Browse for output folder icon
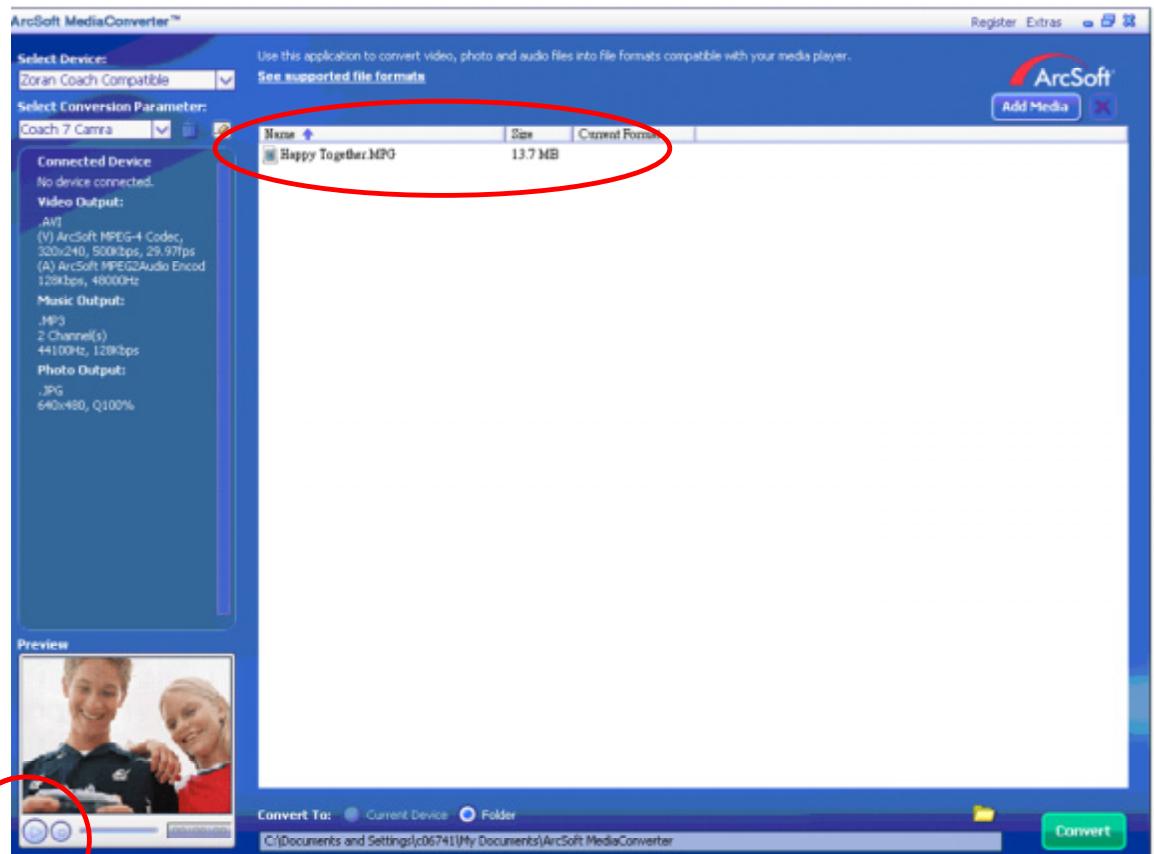This screenshot has height=854, width=1154. click(983, 814)
